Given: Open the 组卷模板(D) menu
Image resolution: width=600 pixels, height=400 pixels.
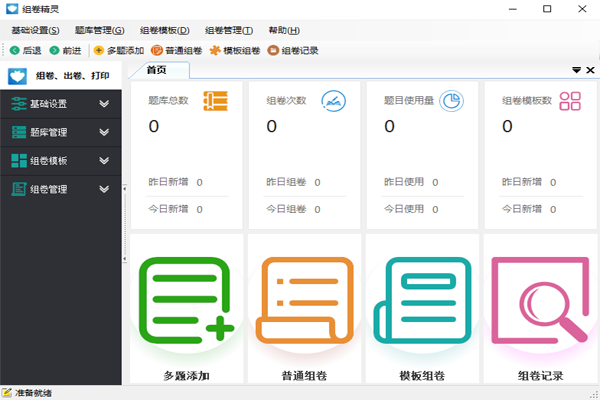Looking at the screenshot, I should (165, 30).
